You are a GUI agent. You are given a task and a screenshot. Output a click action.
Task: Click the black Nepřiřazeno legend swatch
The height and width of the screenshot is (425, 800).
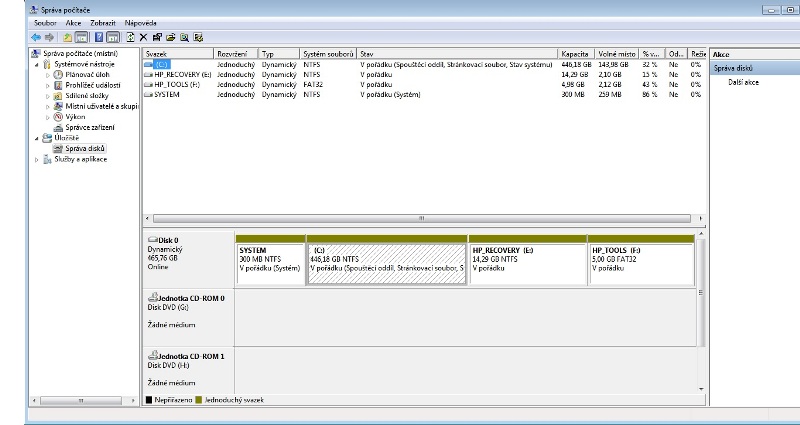pos(148,401)
